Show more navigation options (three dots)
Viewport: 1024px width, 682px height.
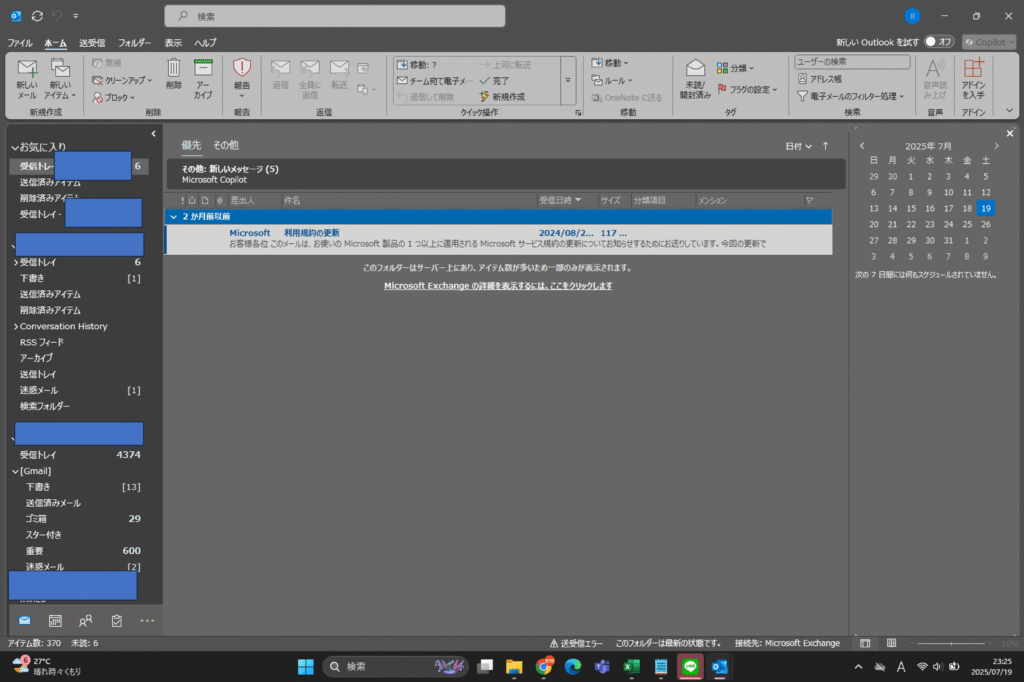[x=148, y=621]
